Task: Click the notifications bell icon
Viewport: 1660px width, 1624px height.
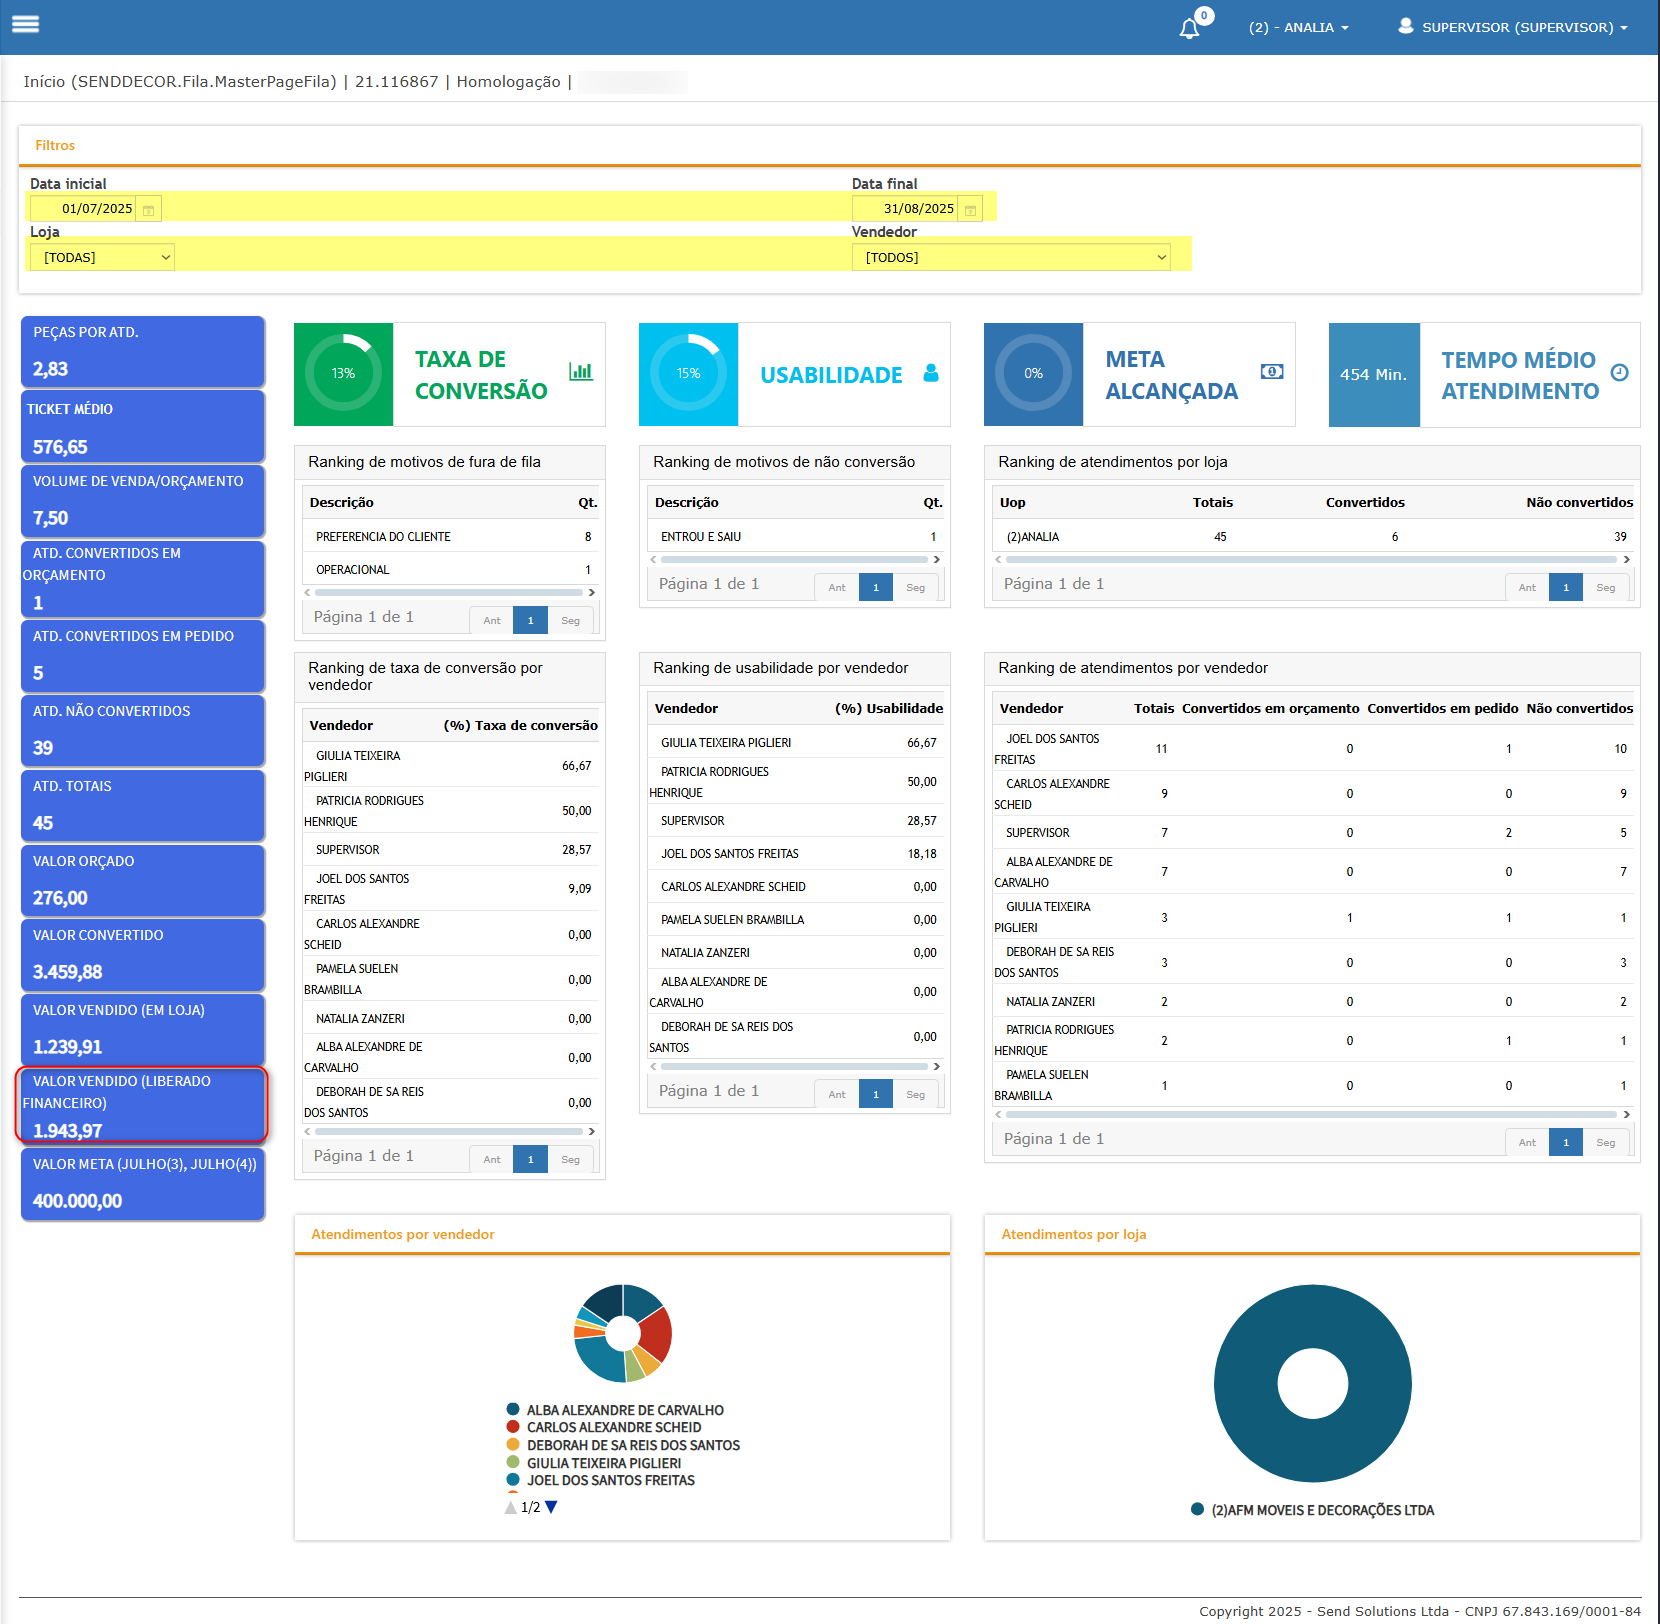Action: pos(1189,28)
